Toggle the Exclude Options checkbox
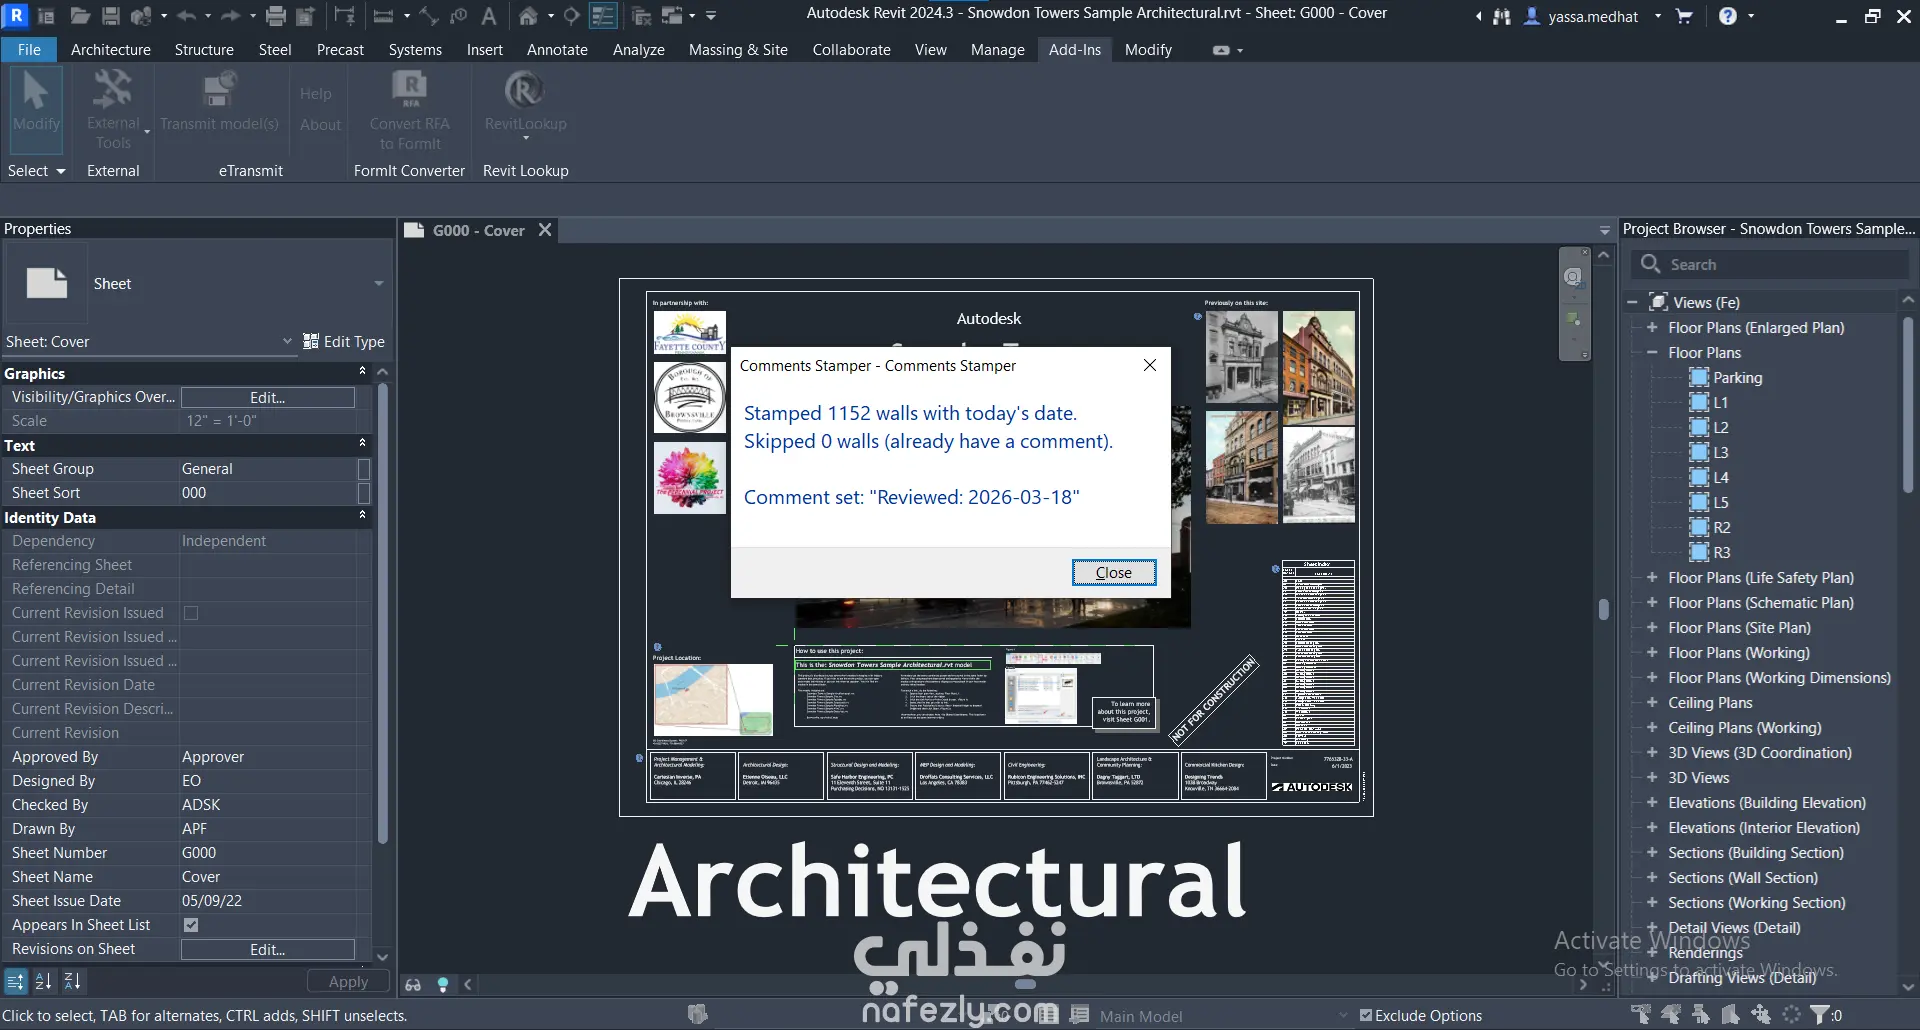This screenshot has width=1920, height=1030. click(x=1365, y=1015)
